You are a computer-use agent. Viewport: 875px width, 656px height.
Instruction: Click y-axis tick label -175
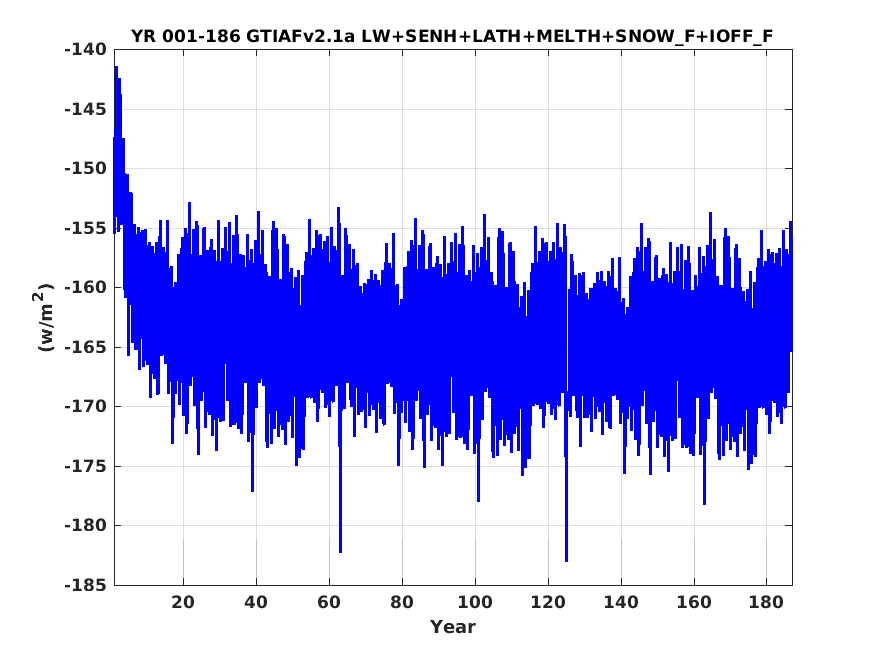tap(85, 466)
